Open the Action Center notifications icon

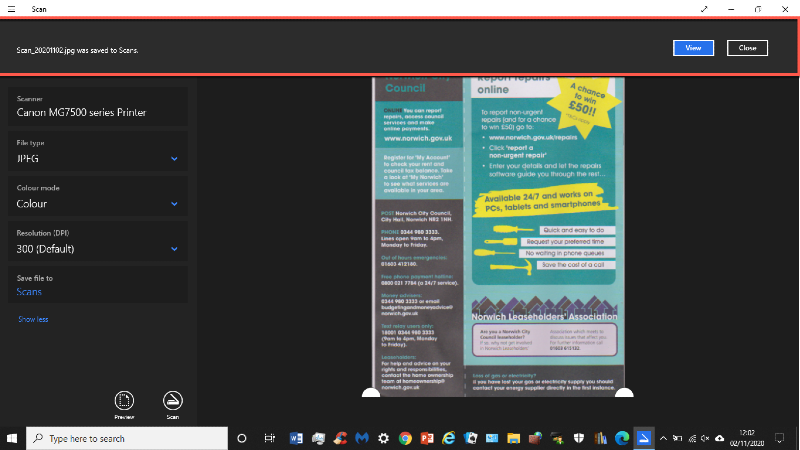(x=780, y=438)
